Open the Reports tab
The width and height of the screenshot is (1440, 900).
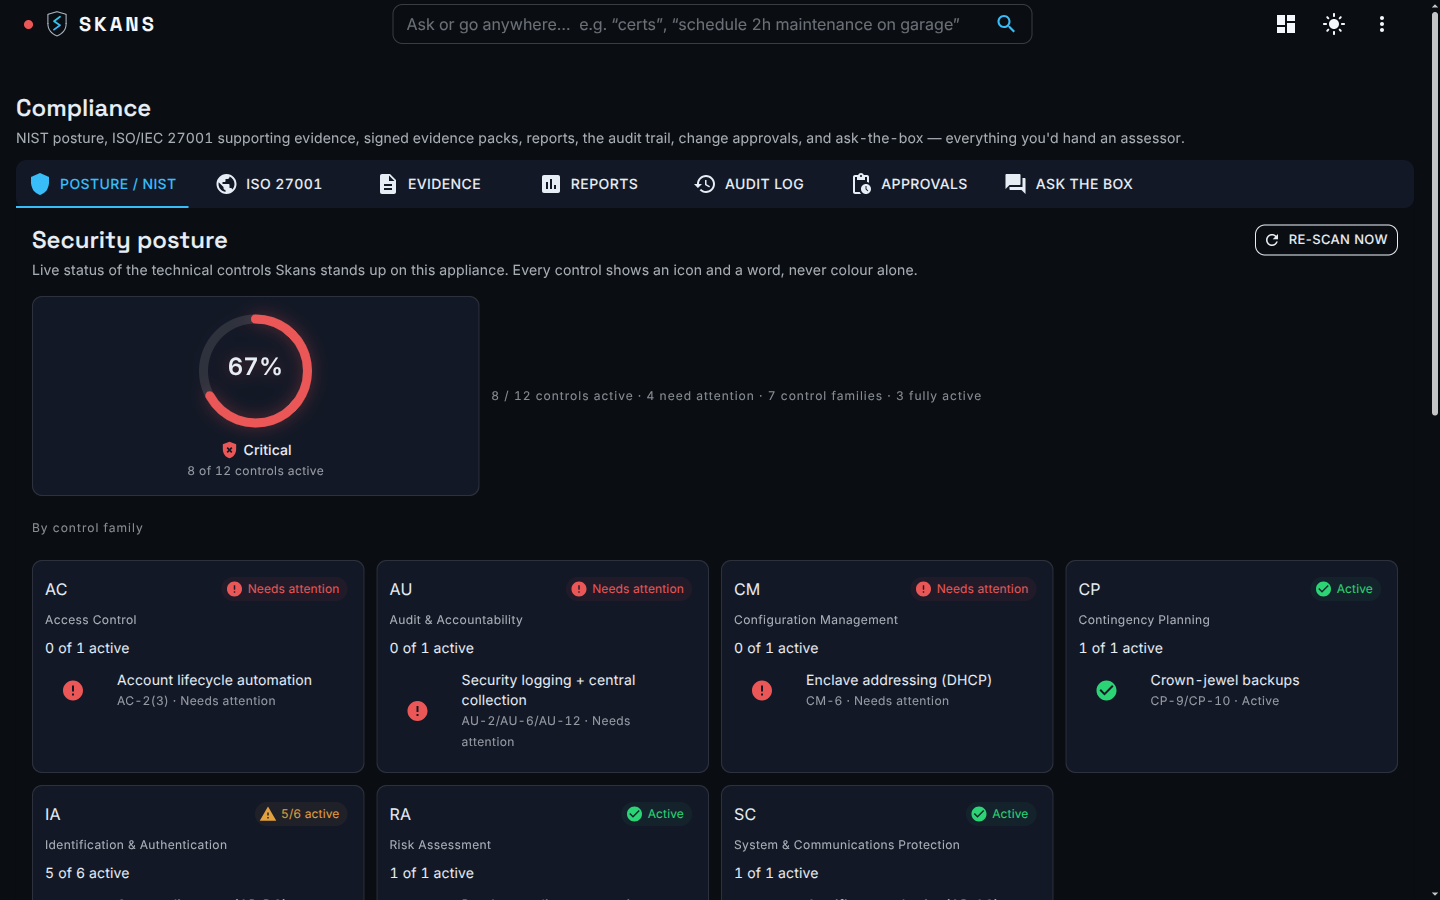(590, 184)
